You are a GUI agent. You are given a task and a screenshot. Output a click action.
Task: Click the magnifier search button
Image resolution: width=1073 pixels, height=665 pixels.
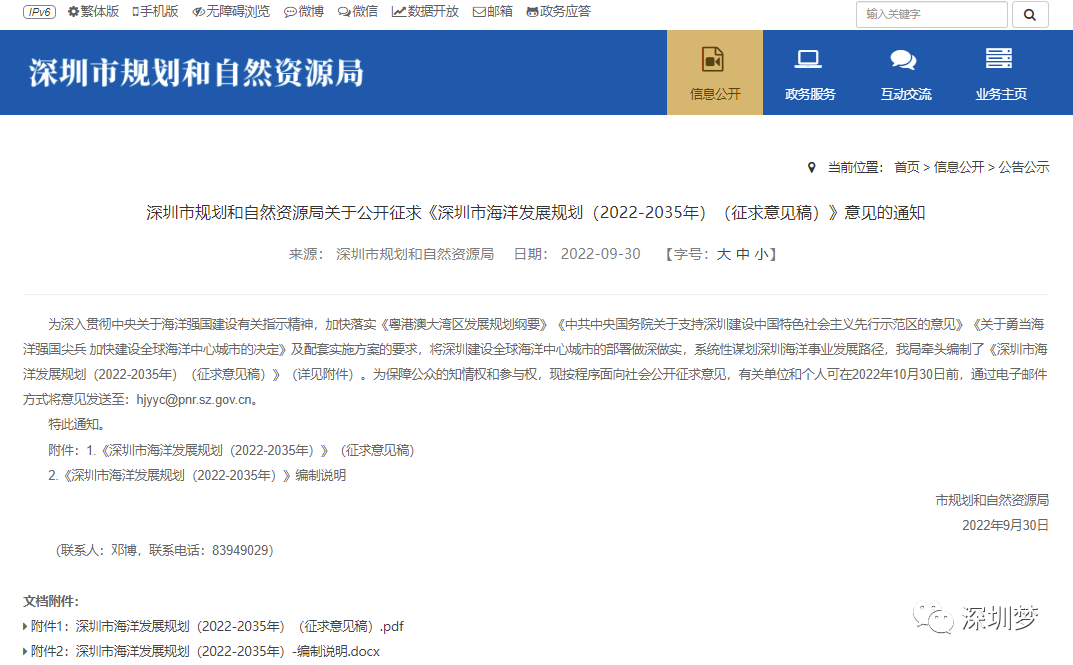(x=1030, y=14)
